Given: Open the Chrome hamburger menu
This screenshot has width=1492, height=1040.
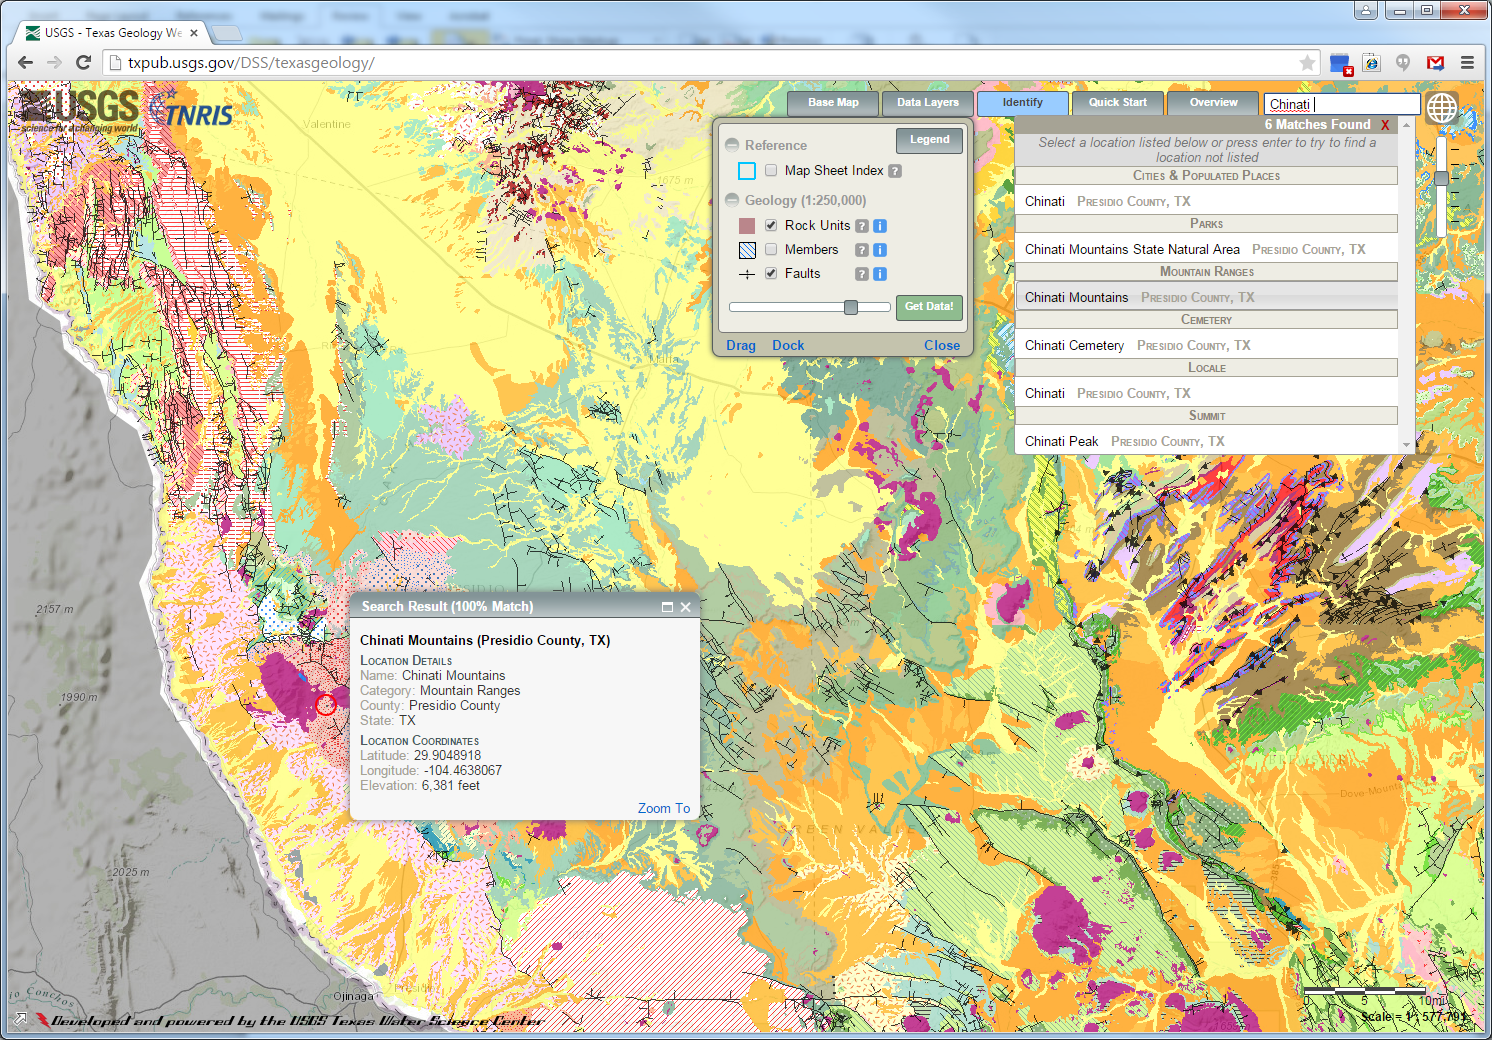Looking at the screenshot, I should [x=1467, y=63].
